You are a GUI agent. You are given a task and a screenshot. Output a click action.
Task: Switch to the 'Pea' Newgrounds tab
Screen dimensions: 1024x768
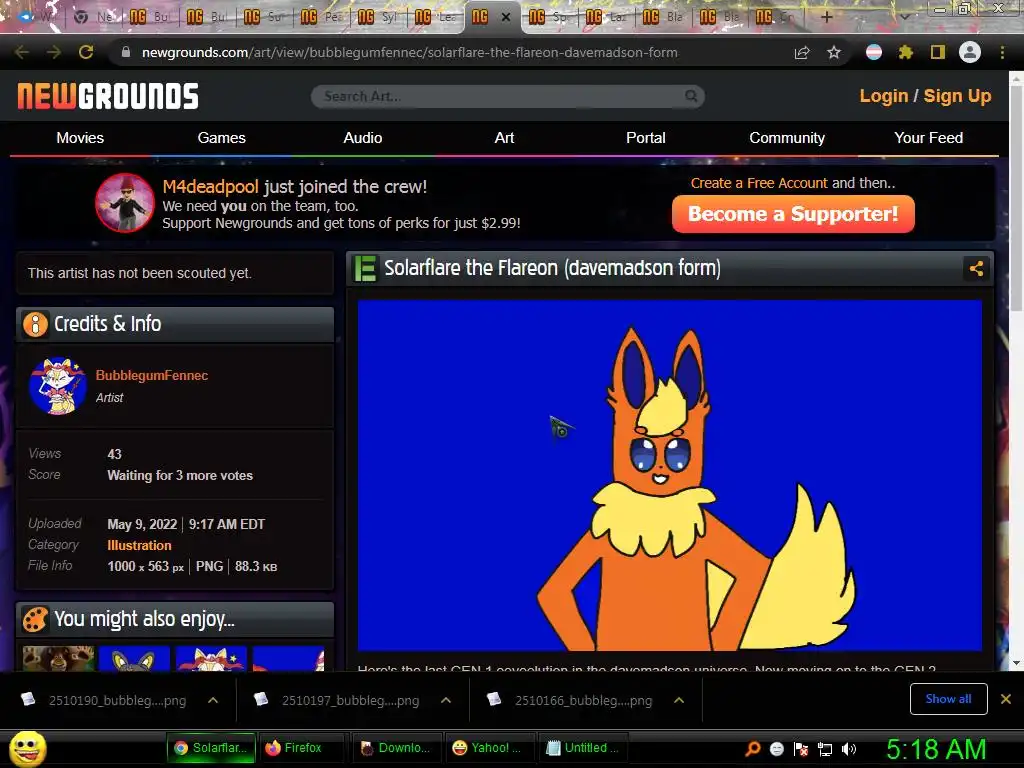[322, 17]
